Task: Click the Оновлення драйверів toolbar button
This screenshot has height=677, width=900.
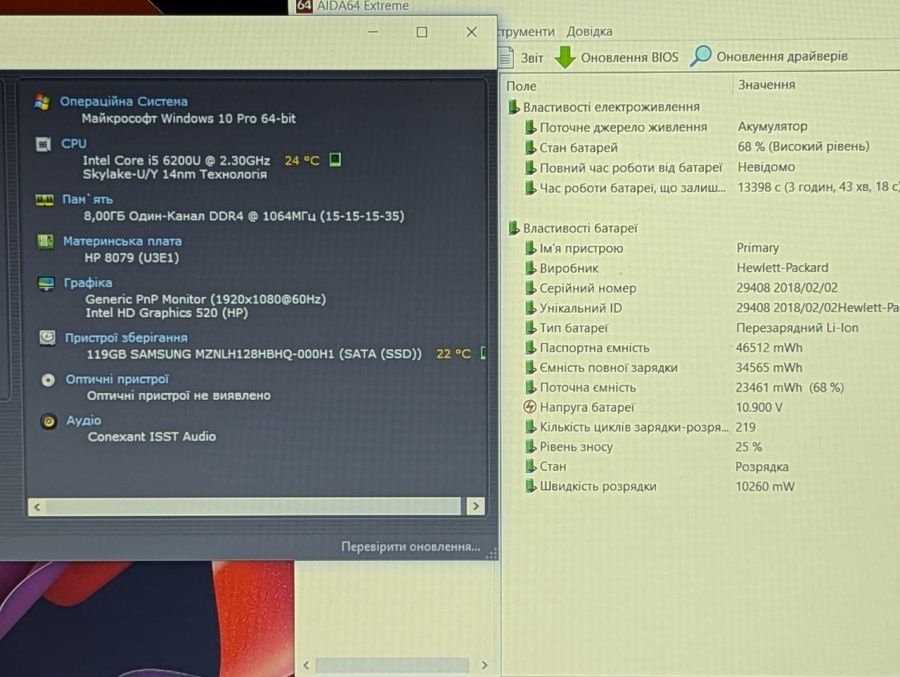Action: [769, 56]
